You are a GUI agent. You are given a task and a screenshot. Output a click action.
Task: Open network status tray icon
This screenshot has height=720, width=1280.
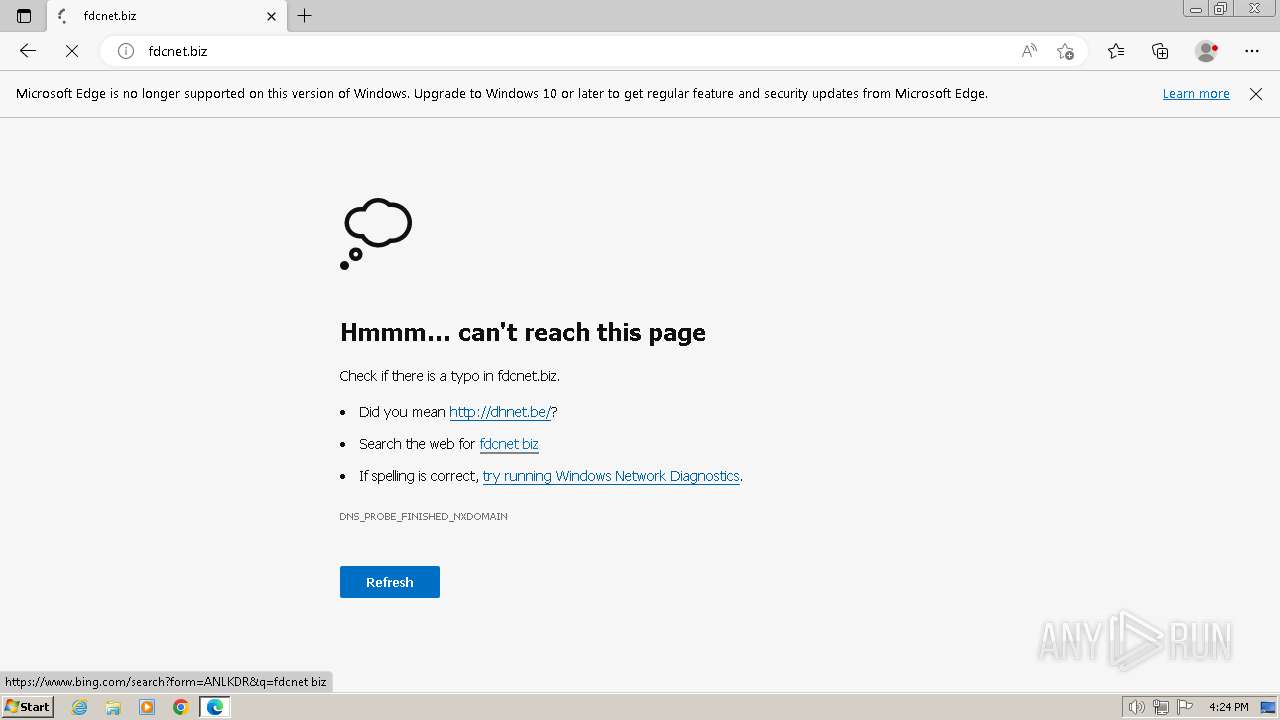1161,707
